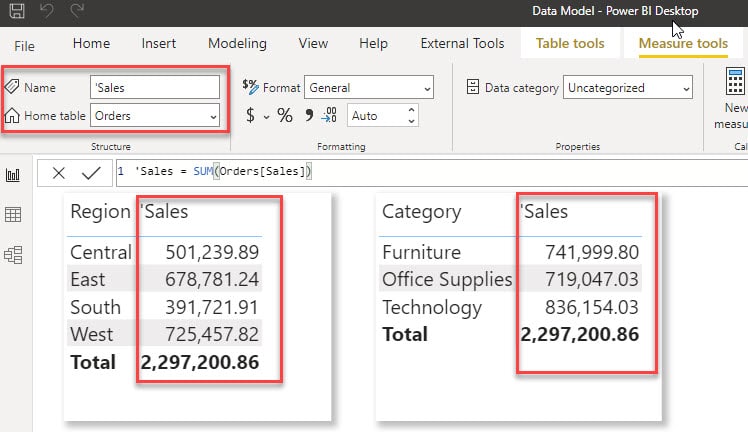
Task: Click 'Sales header in Category table
Action: click(x=544, y=212)
